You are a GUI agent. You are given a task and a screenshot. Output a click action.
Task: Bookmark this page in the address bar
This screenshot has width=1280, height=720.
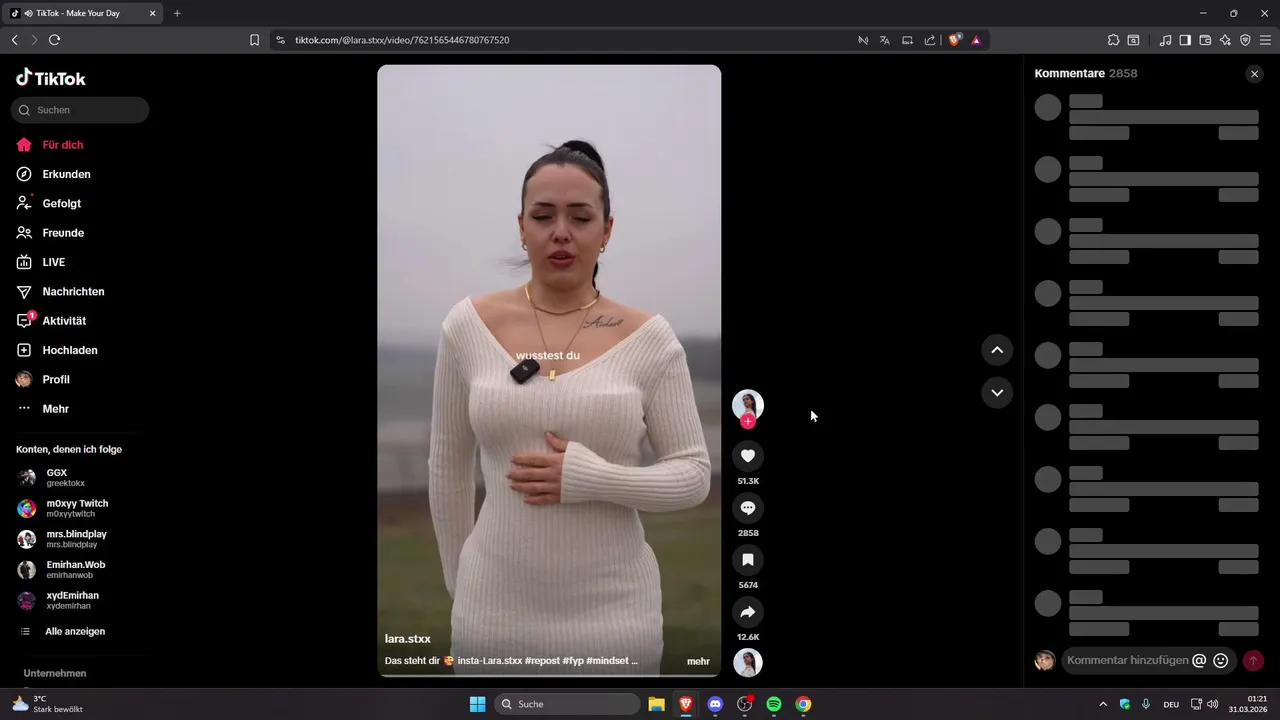[254, 40]
